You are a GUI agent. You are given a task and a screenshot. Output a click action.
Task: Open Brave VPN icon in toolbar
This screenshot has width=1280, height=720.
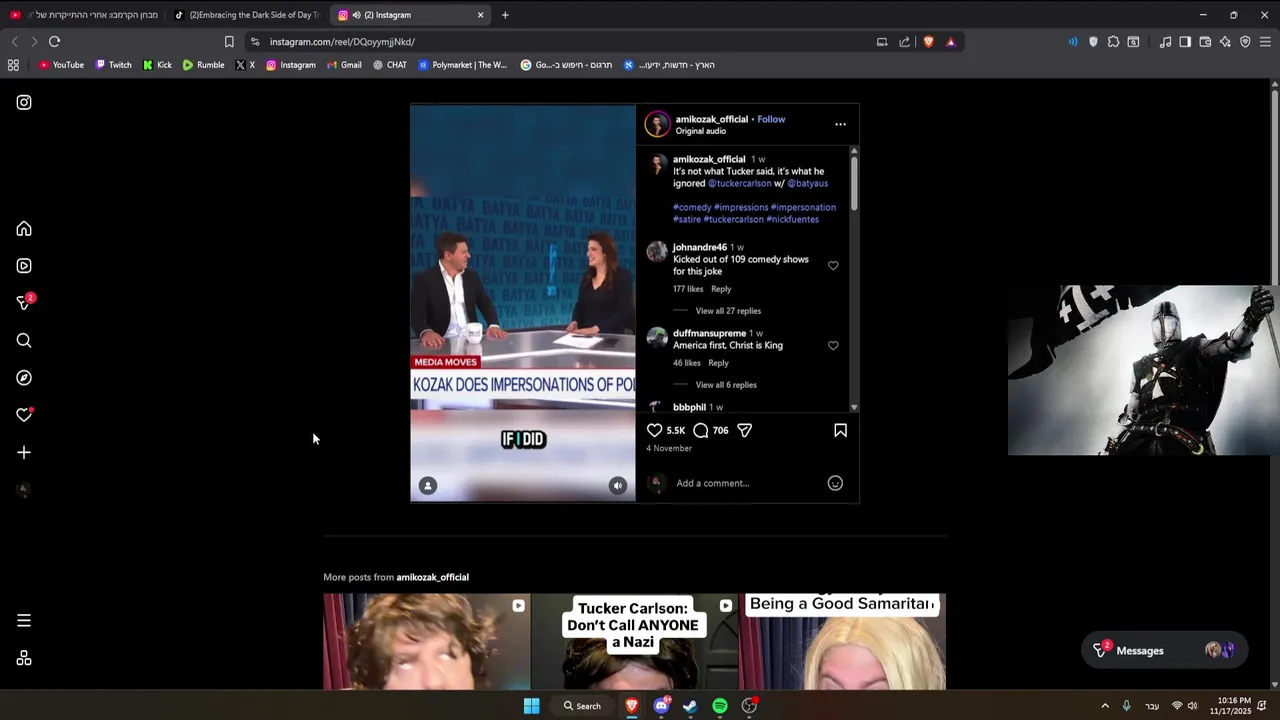[x=1245, y=42]
